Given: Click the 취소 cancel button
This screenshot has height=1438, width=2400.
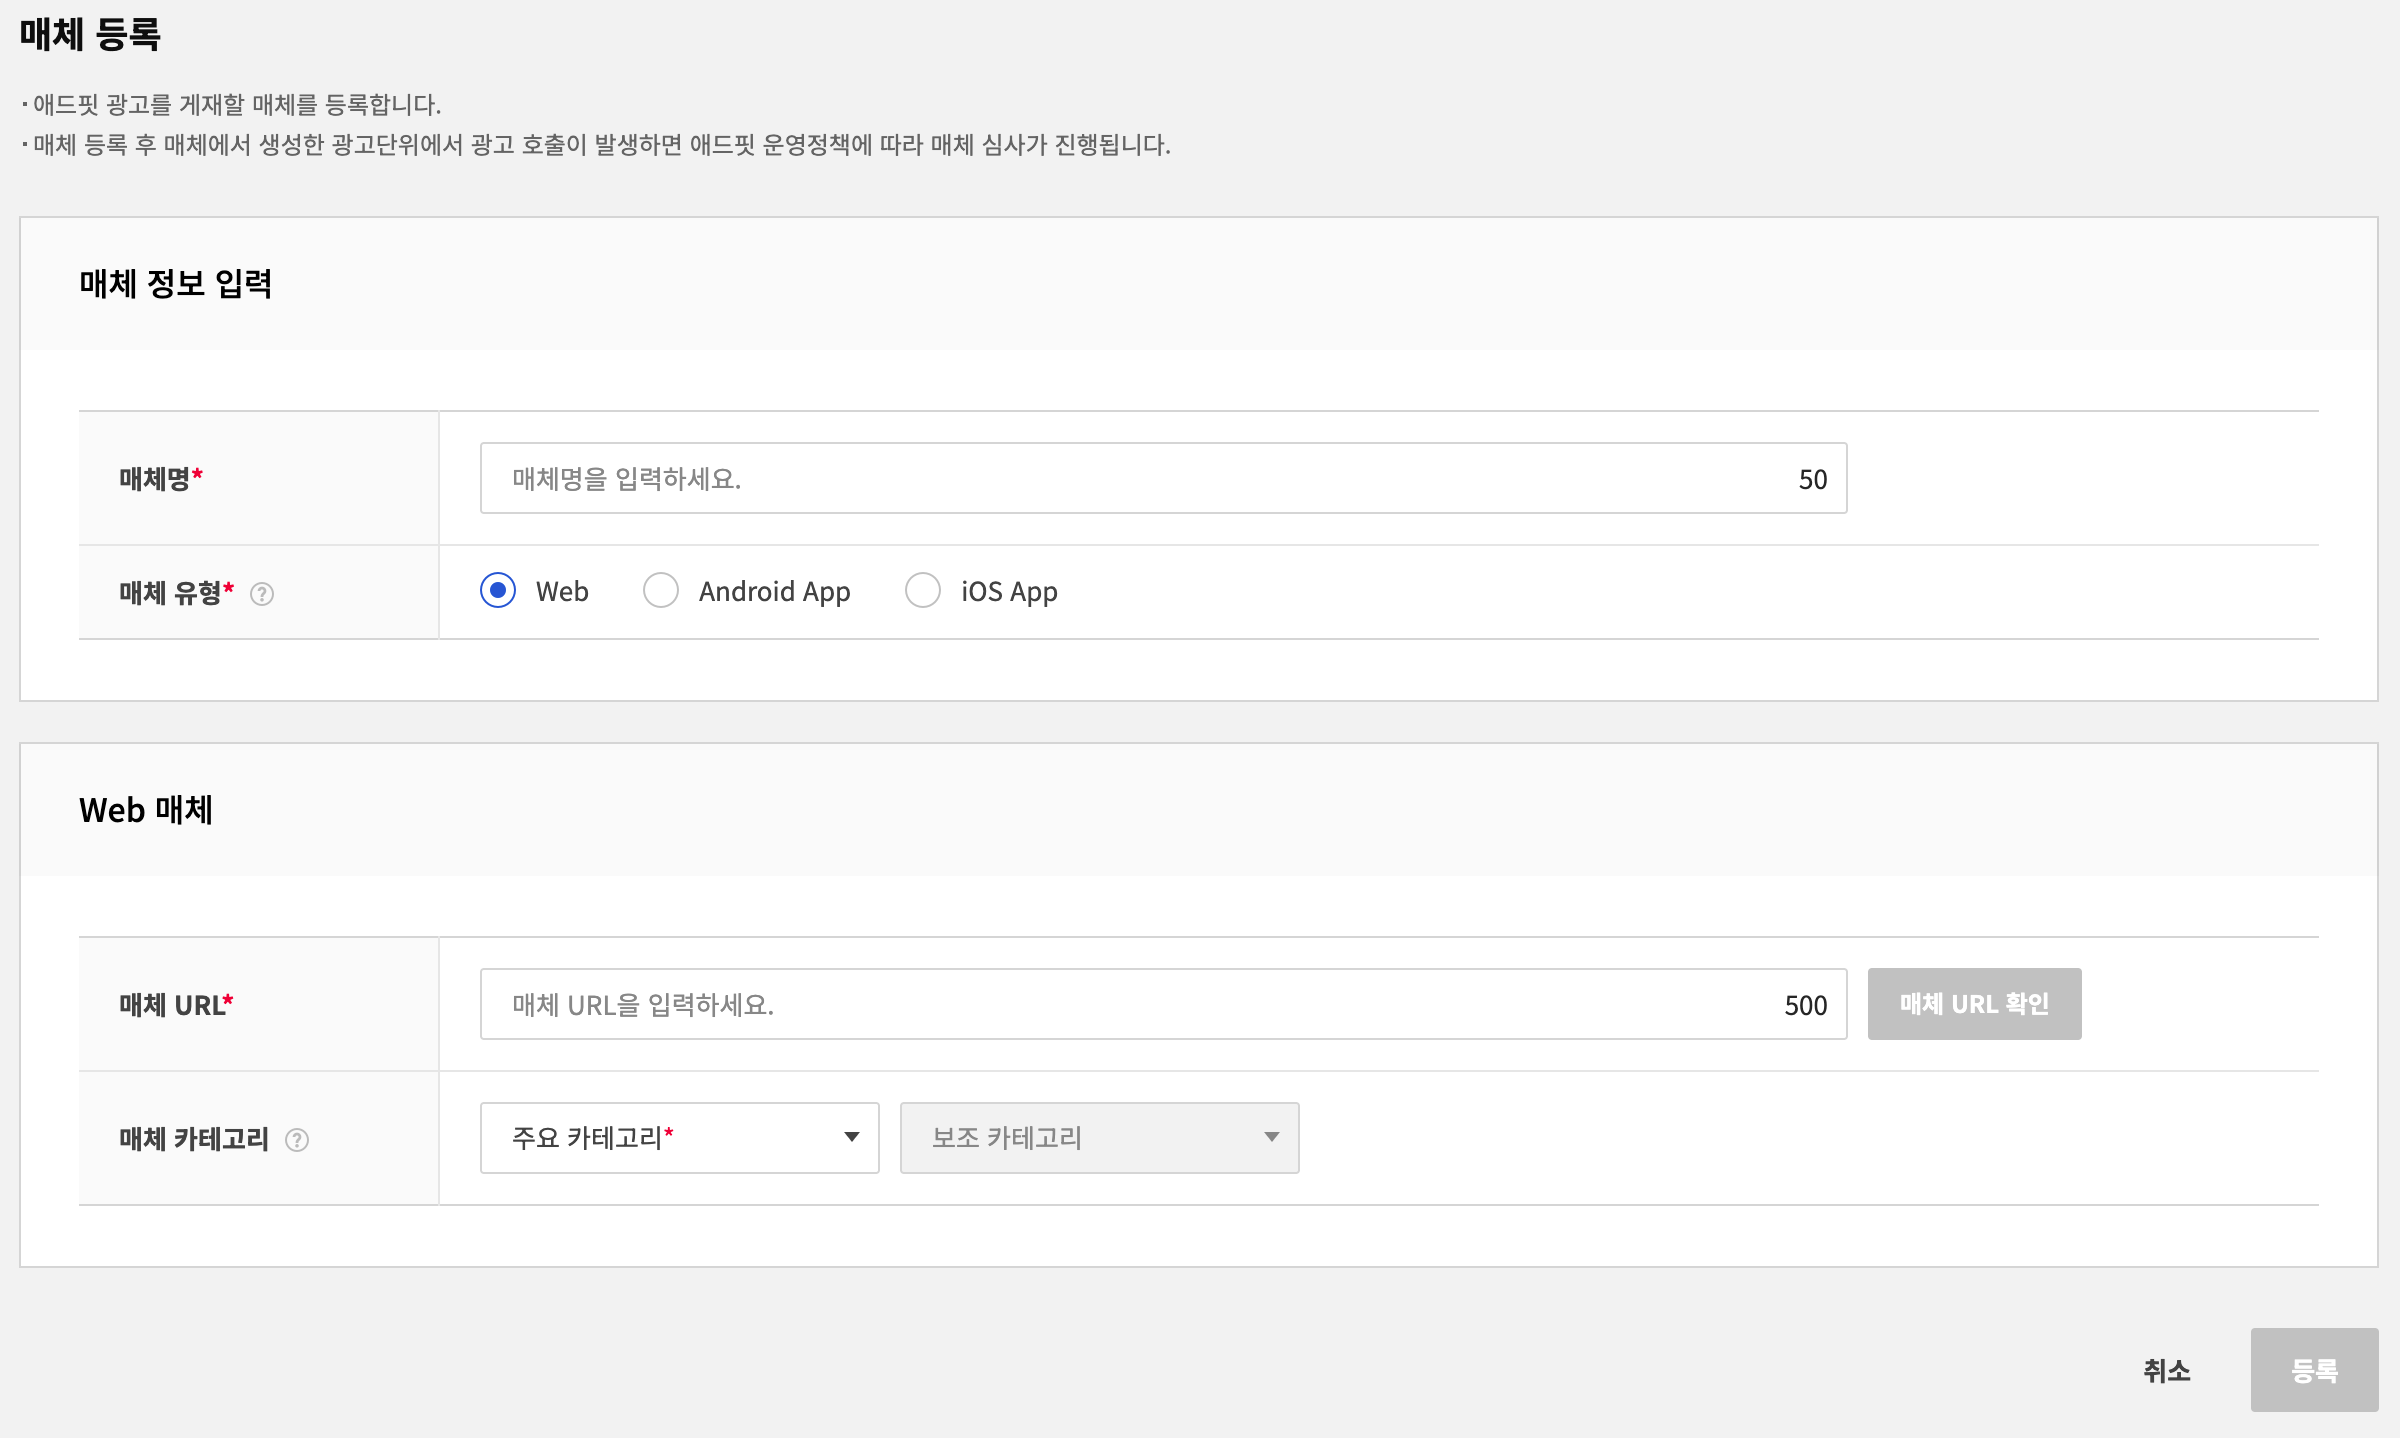Looking at the screenshot, I should [x=2166, y=1370].
